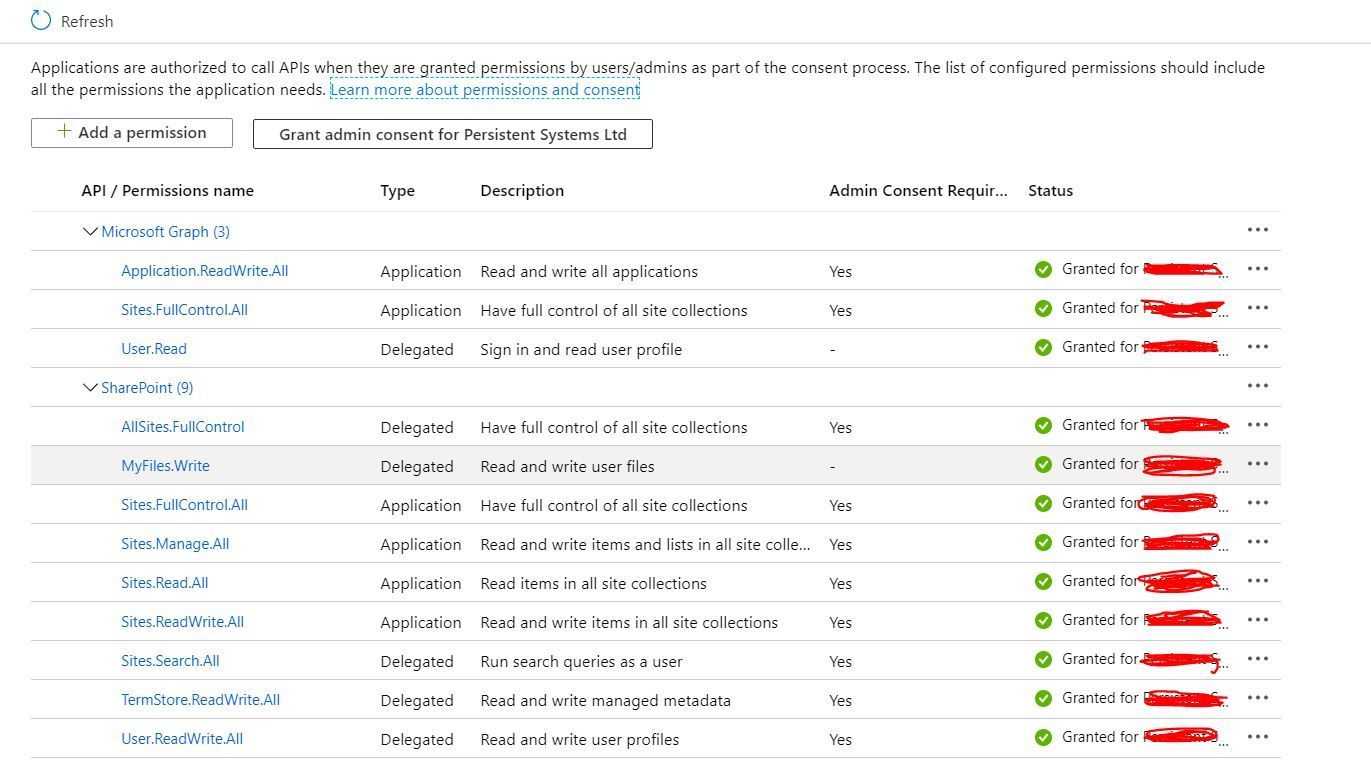Click the Admin Consent Required column header
Screen dimensions: 1371x780
[917, 190]
